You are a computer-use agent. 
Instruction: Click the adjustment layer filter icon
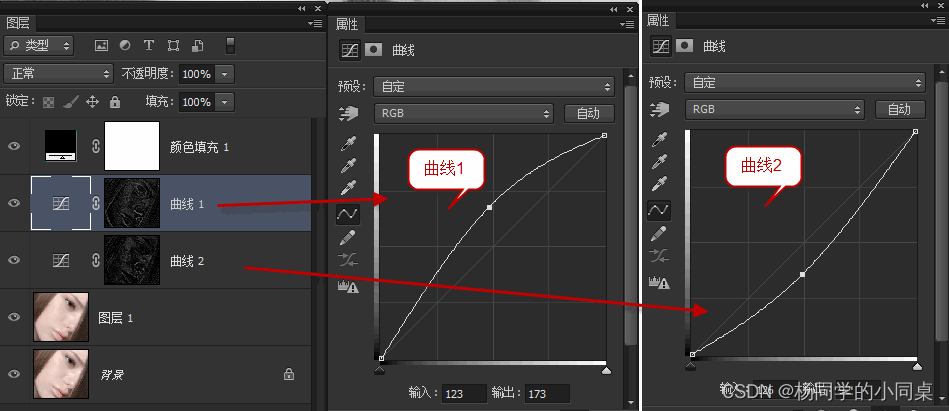[x=125, y=45]
